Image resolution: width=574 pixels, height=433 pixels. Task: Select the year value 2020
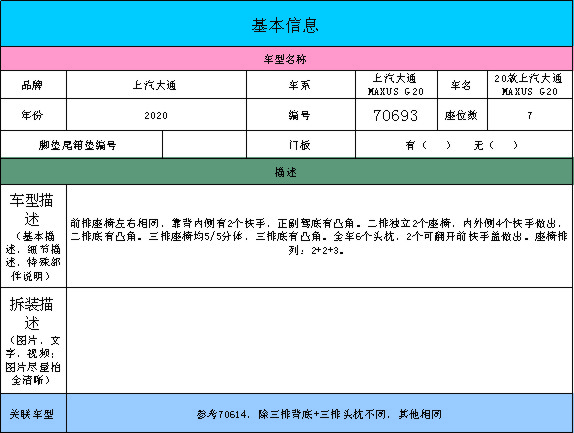[x=156, y=115]
